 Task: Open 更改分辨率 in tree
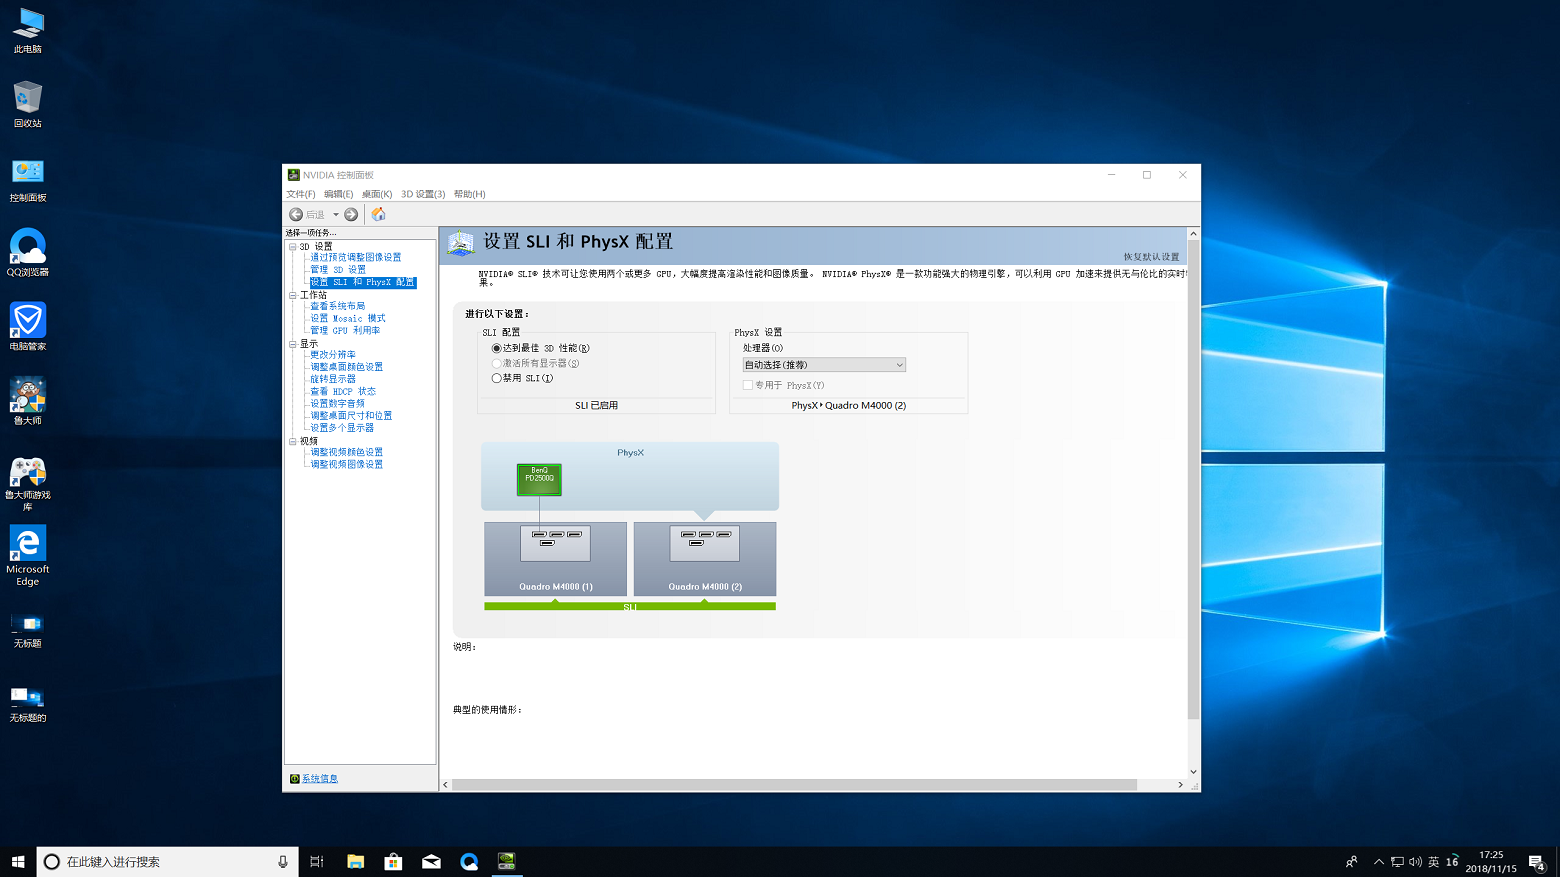pos(333,355)
